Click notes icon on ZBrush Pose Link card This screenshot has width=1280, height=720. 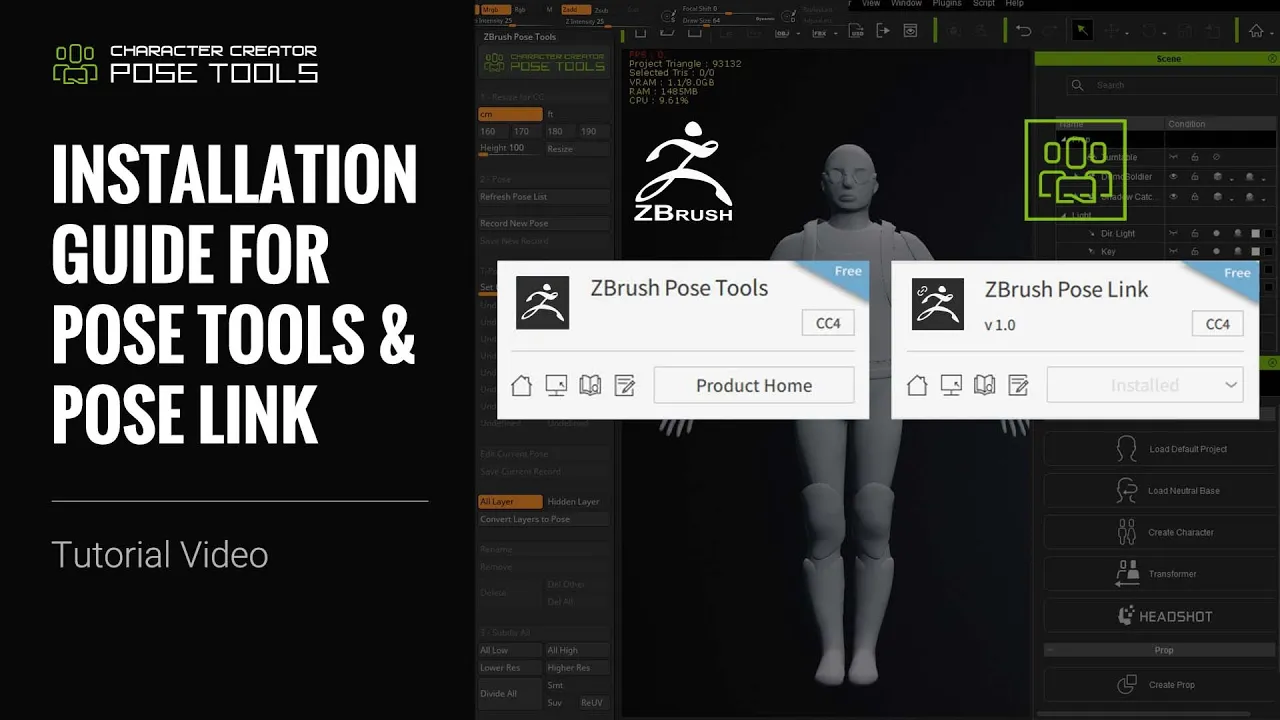tap(1019, 385)
